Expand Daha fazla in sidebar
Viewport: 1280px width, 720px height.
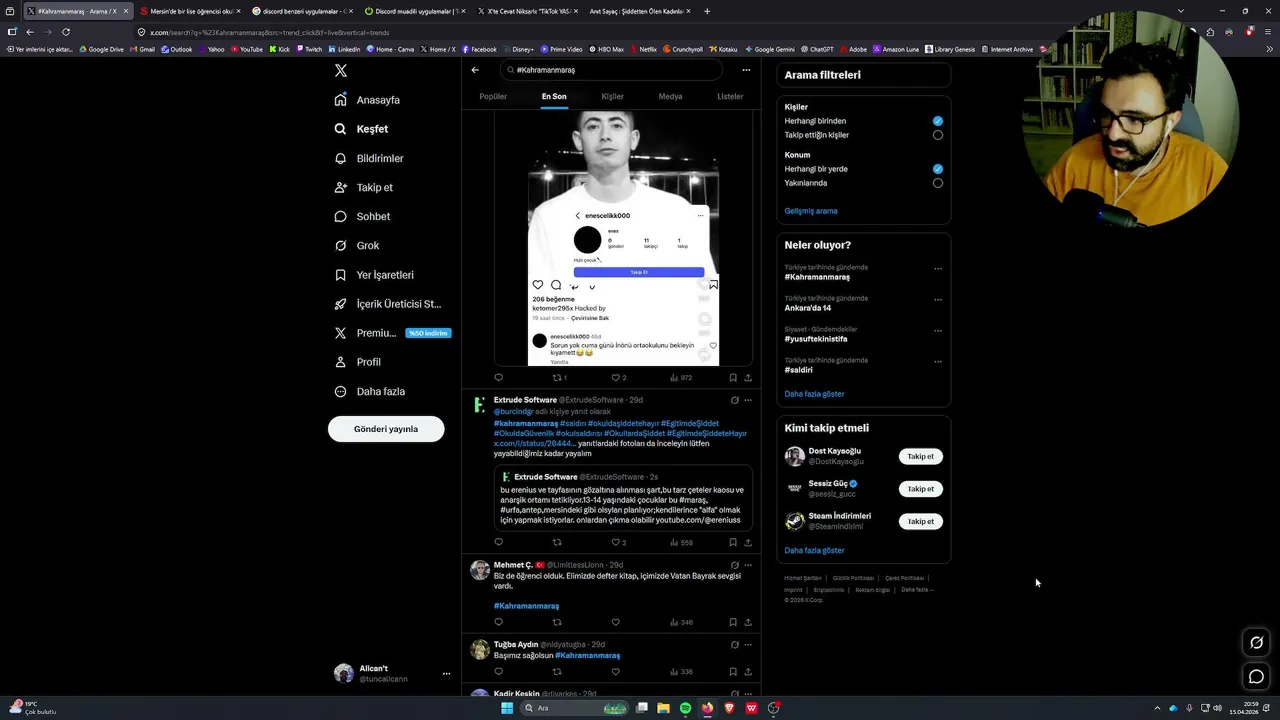pyautogui.click(x=370, y=392)
